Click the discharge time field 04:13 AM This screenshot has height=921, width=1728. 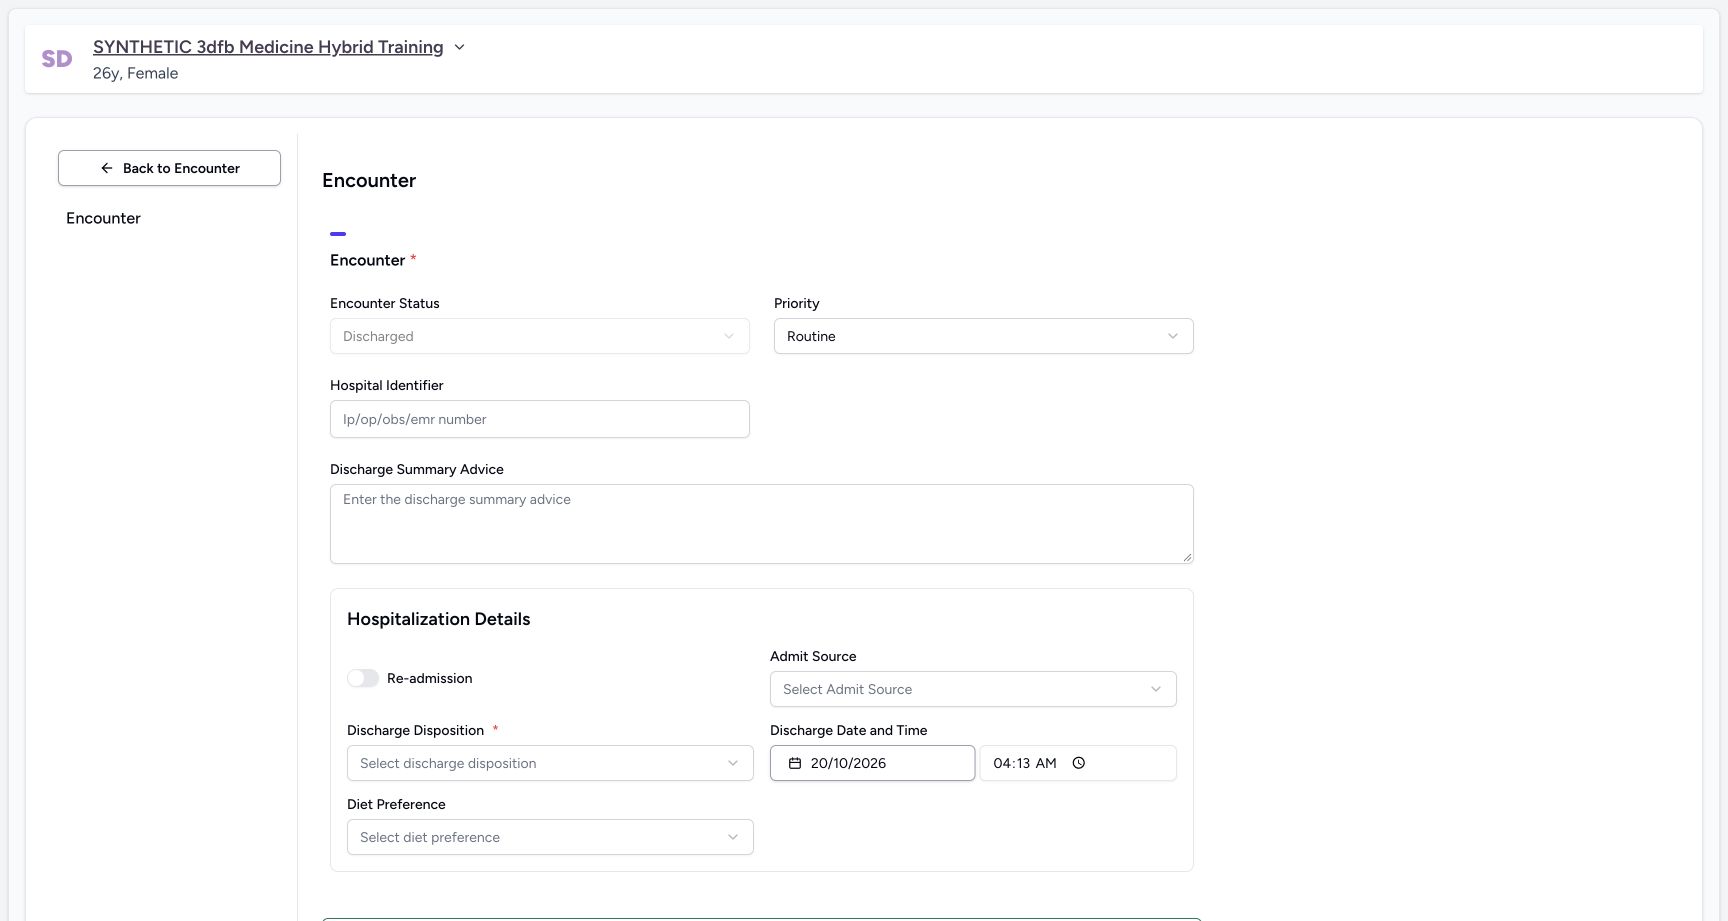click(x=1078, y=763)
